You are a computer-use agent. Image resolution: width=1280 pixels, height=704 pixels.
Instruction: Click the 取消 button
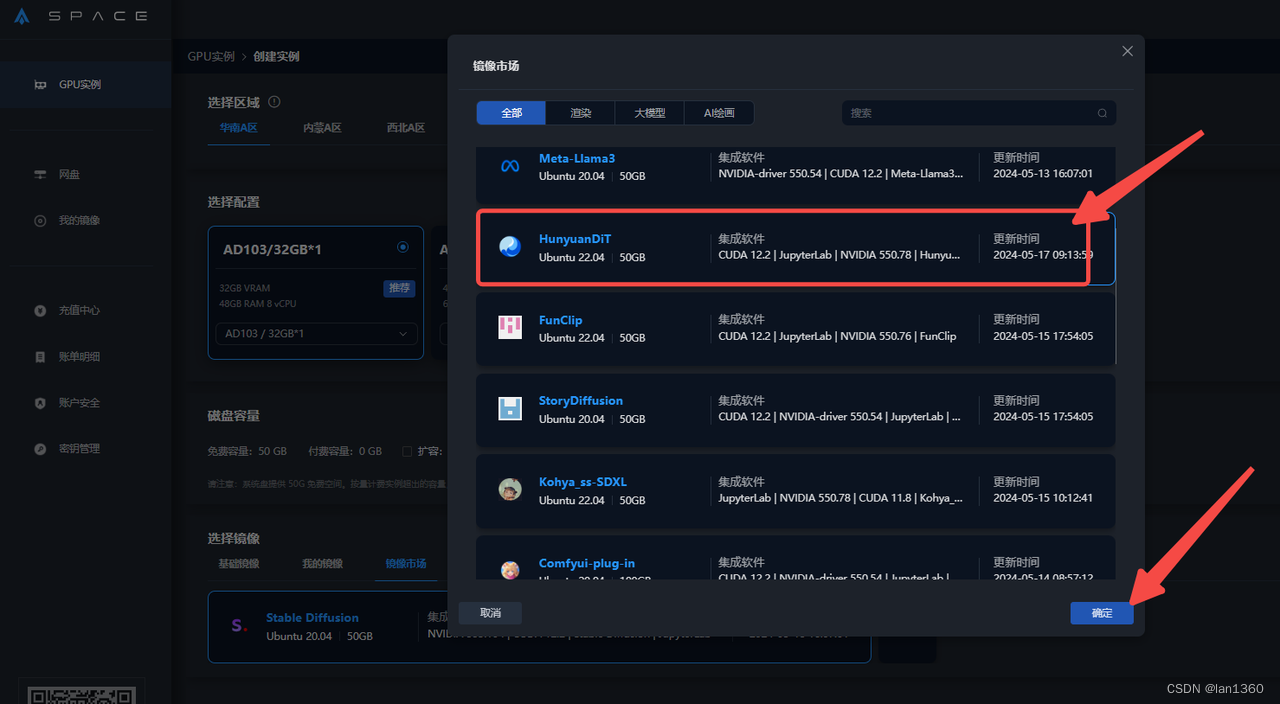(x=490, y=613)
